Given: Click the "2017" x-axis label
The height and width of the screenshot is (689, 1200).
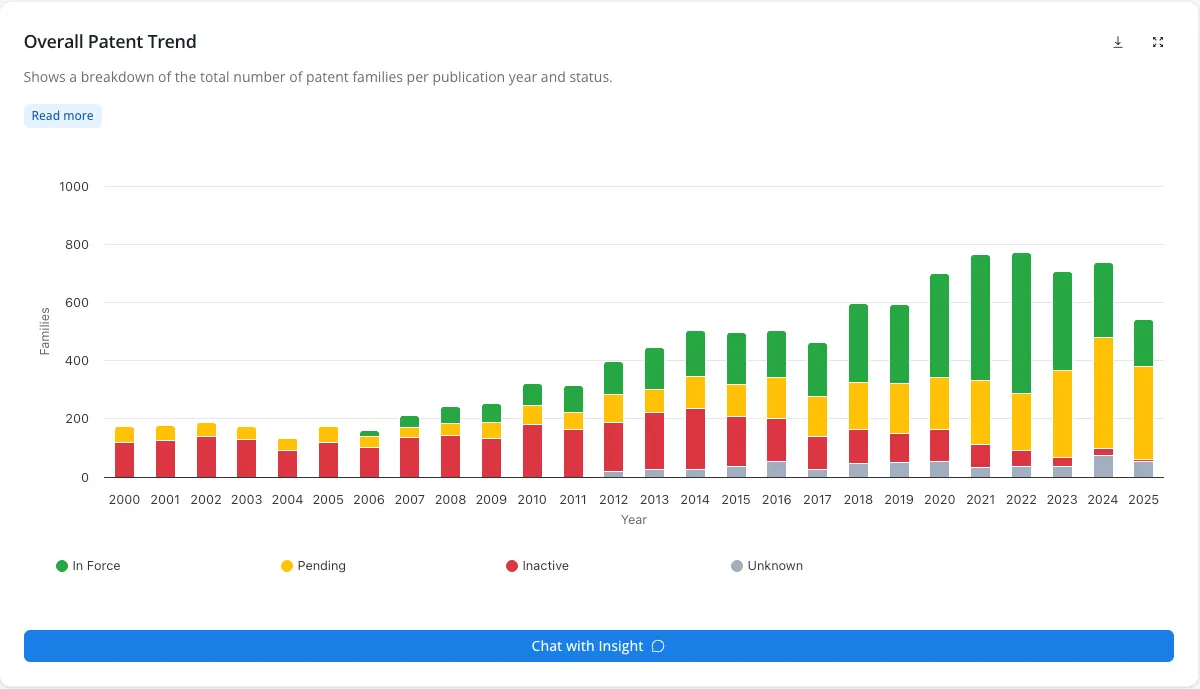Looking at the screenshot, I should pyautogui.click(x=817, y=500).
